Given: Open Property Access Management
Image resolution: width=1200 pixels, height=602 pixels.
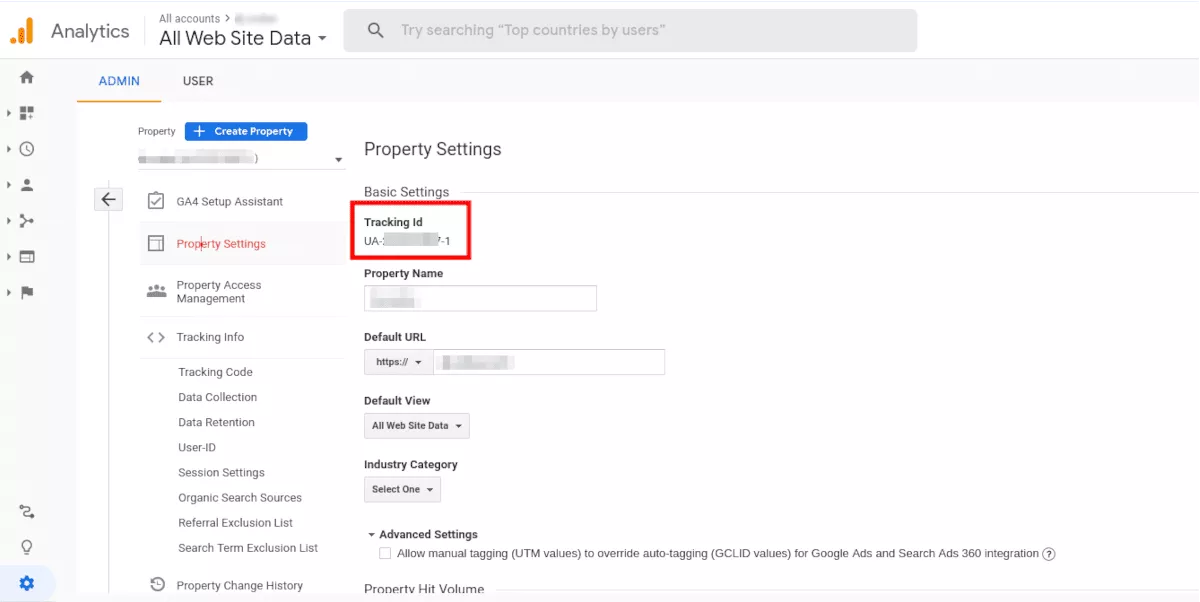Looking at the screenshot, I should pos(218,292).
